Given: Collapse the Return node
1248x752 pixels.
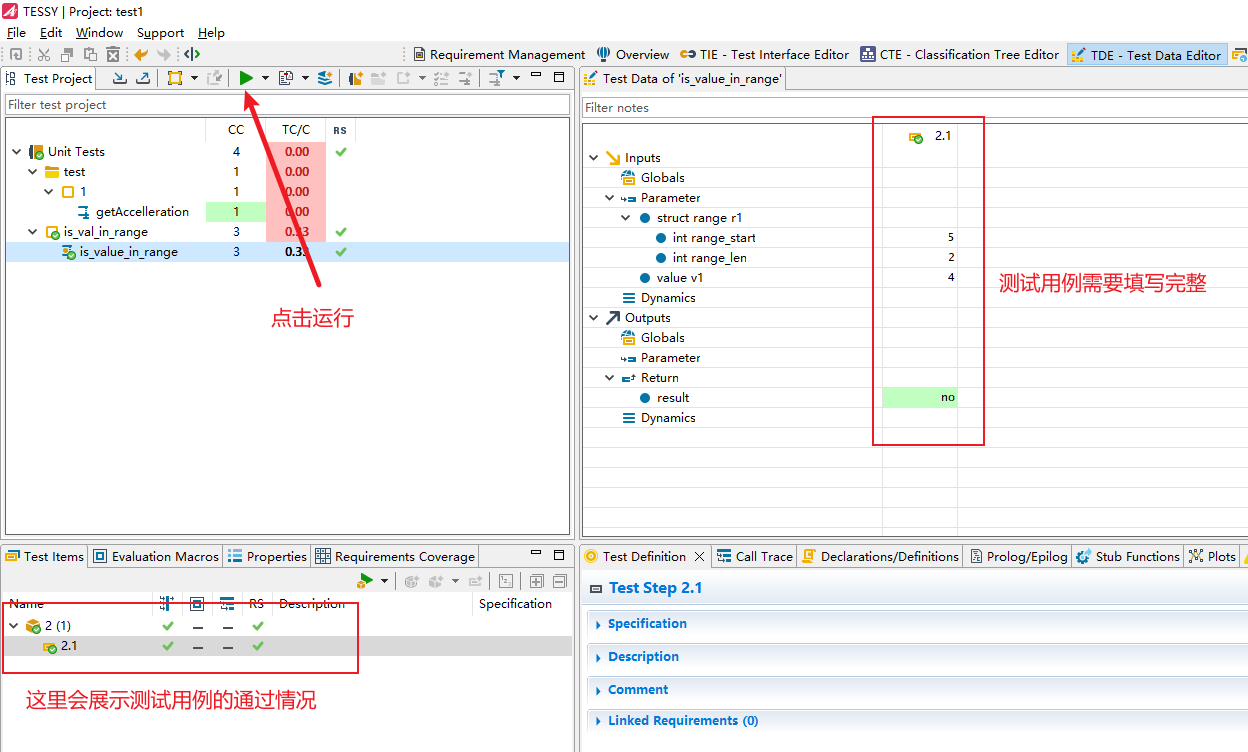Looking at the screenshot, I should [x=609, y=378].
